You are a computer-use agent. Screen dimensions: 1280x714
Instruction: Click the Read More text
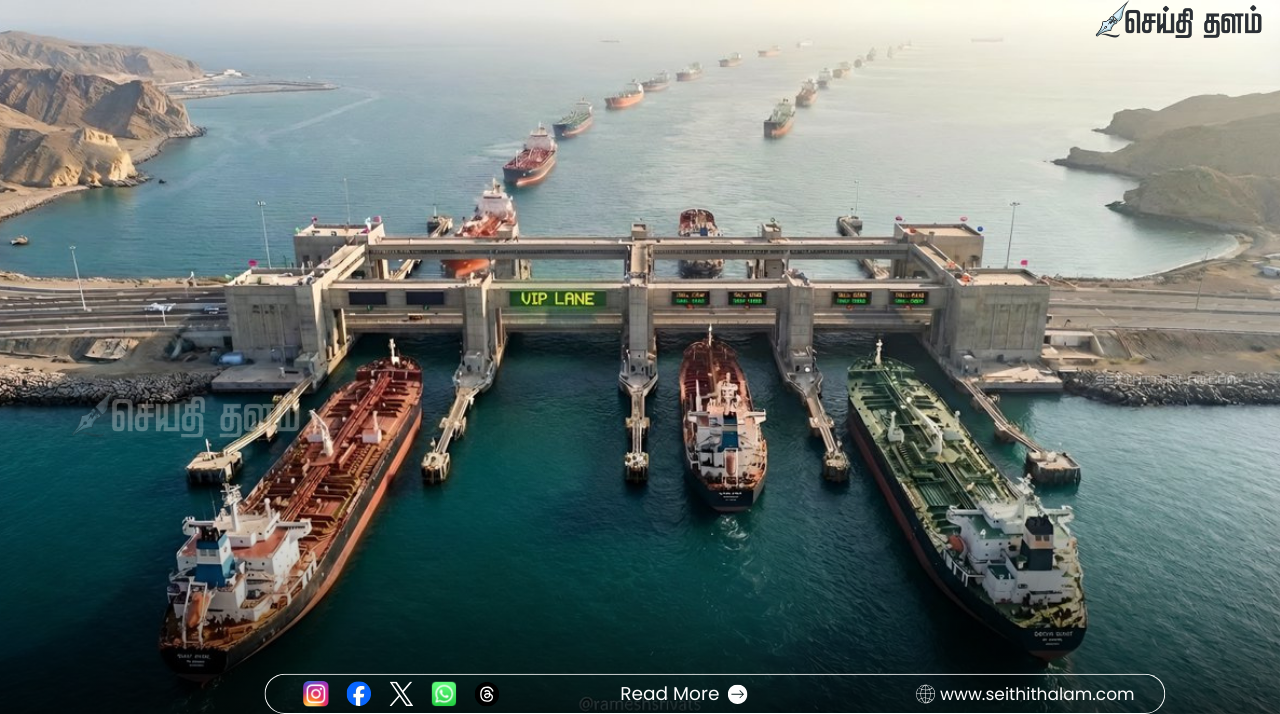pyautogui.click(x=669, y=694)
